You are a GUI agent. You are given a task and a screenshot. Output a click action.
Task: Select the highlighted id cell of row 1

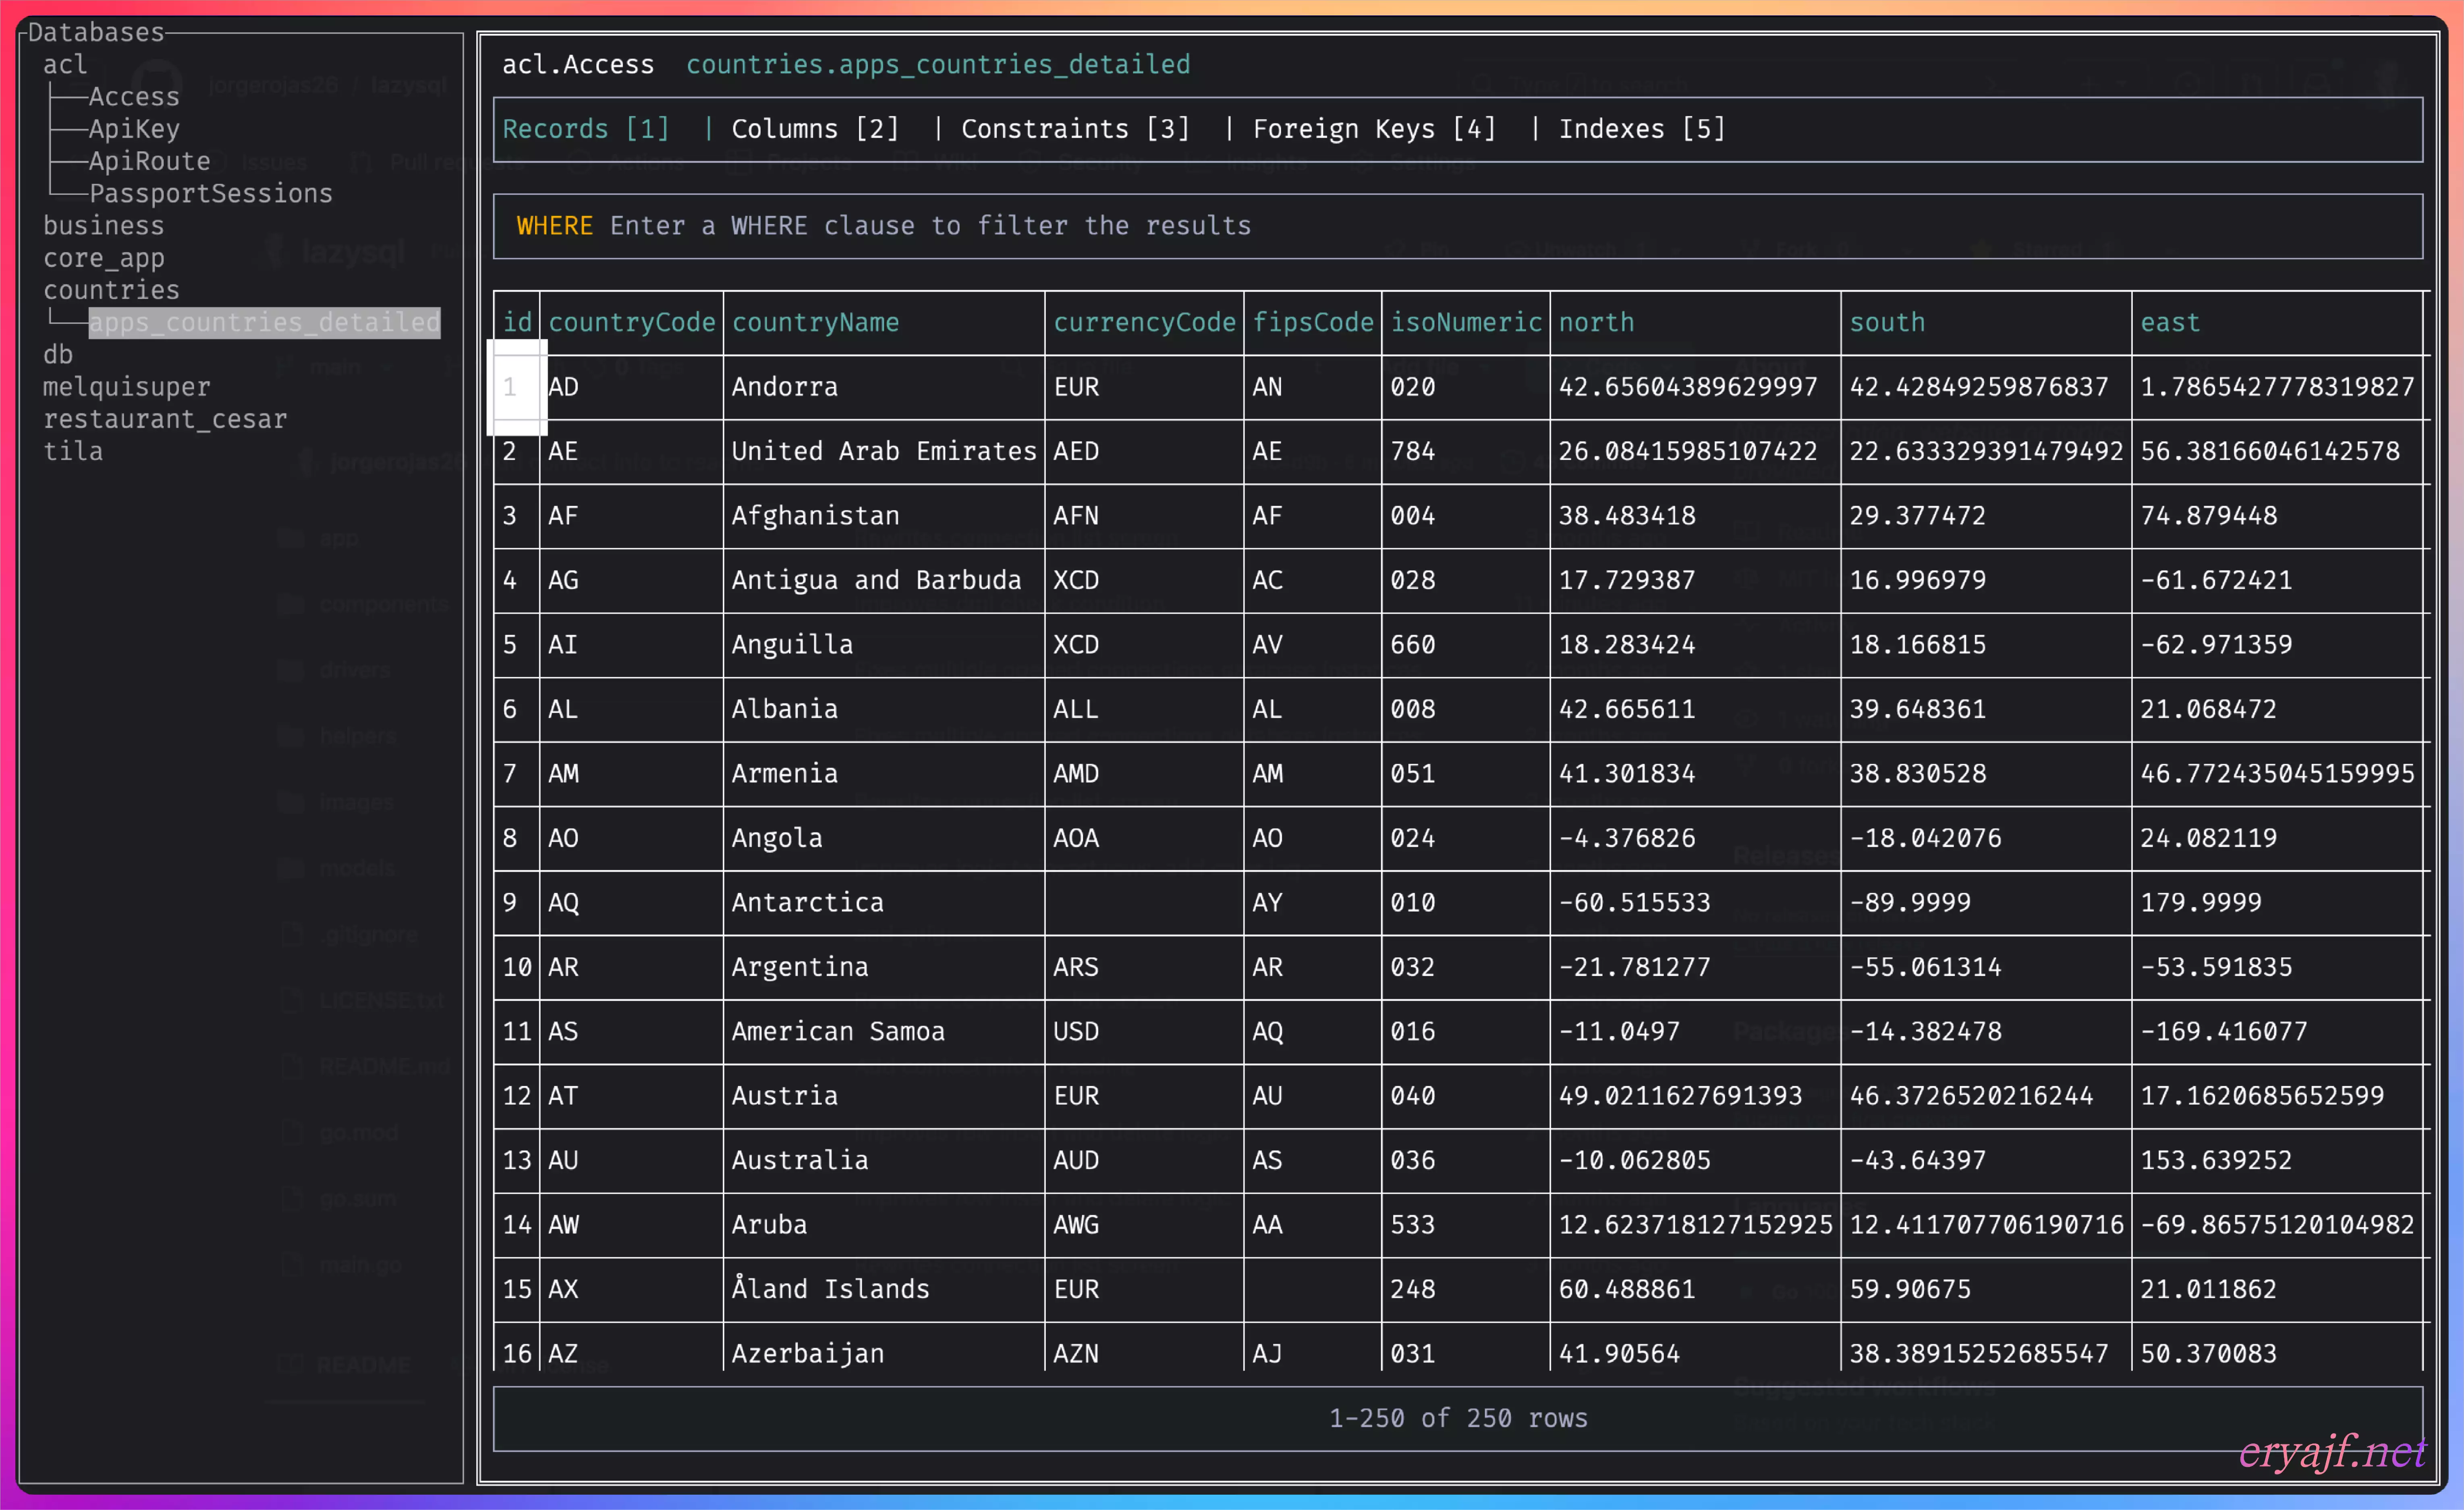[x=517, y=387]
